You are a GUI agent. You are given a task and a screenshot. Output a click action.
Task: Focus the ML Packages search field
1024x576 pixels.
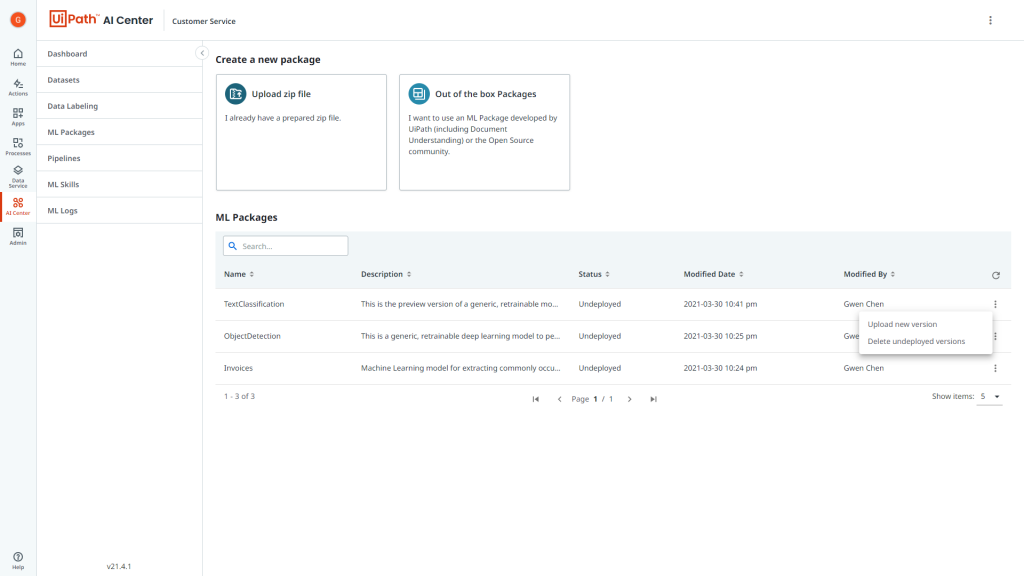click(x=285, y=246)
